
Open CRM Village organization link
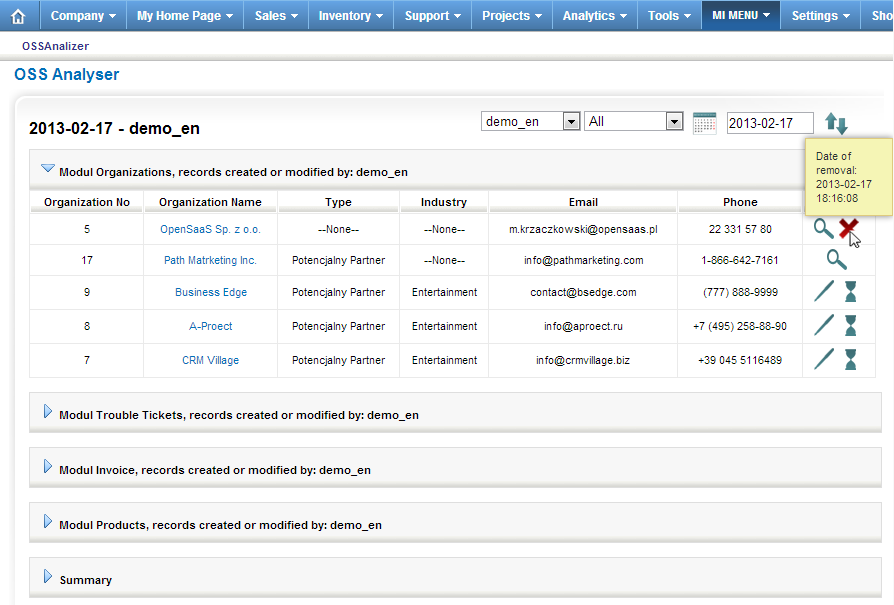[x=210, y=360]
